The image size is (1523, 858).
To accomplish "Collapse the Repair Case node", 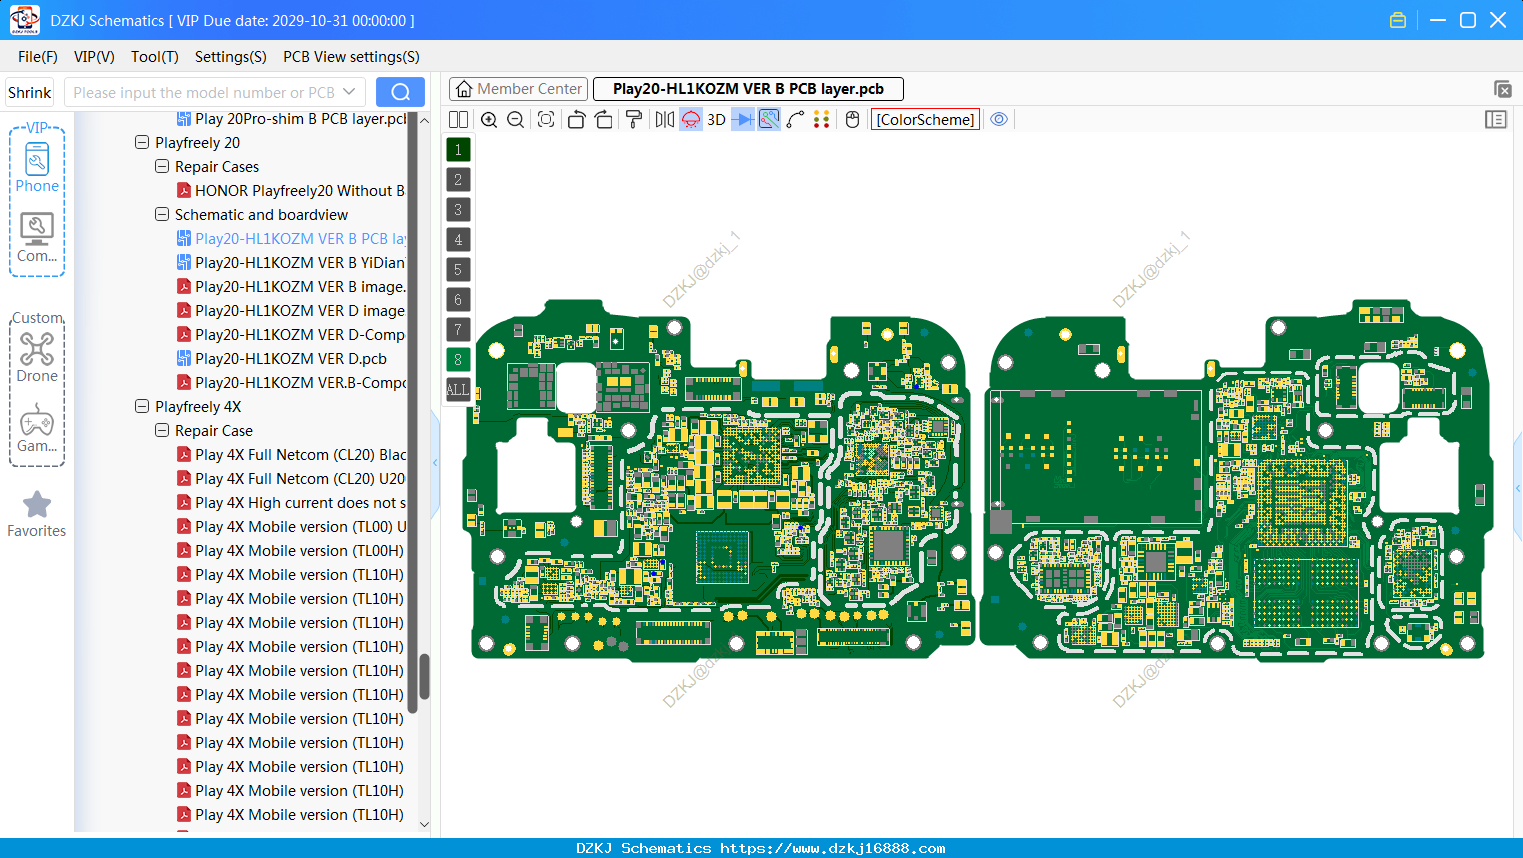I will [x=162, y=431].
